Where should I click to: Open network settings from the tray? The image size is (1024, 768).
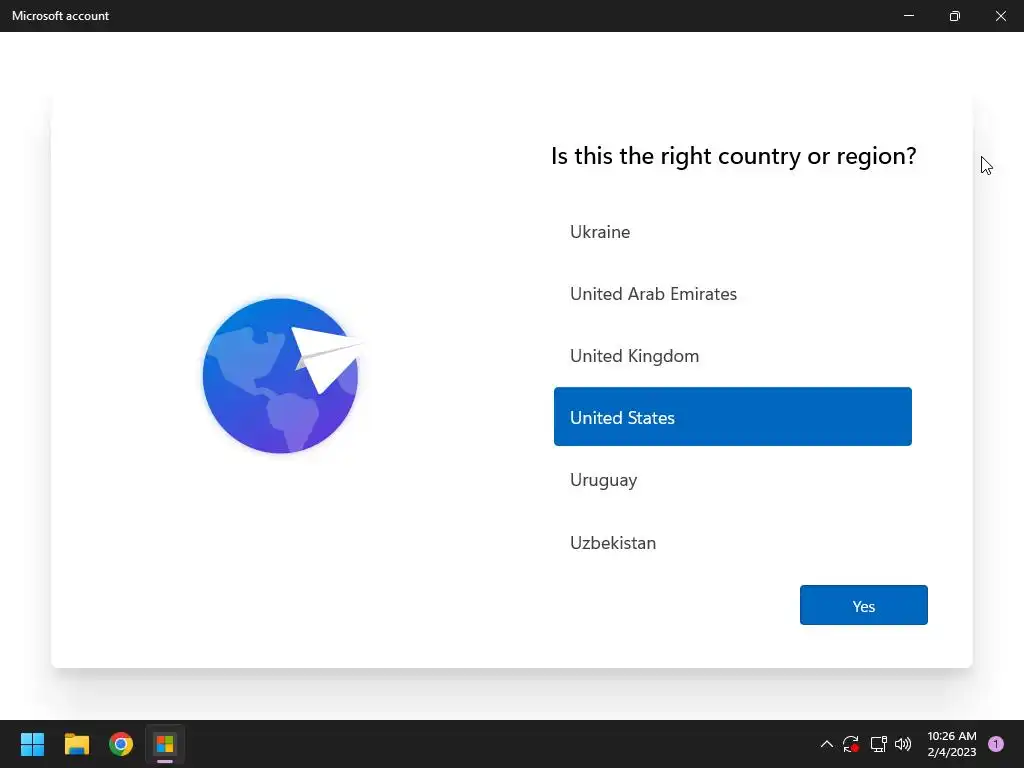click(878, 744)
